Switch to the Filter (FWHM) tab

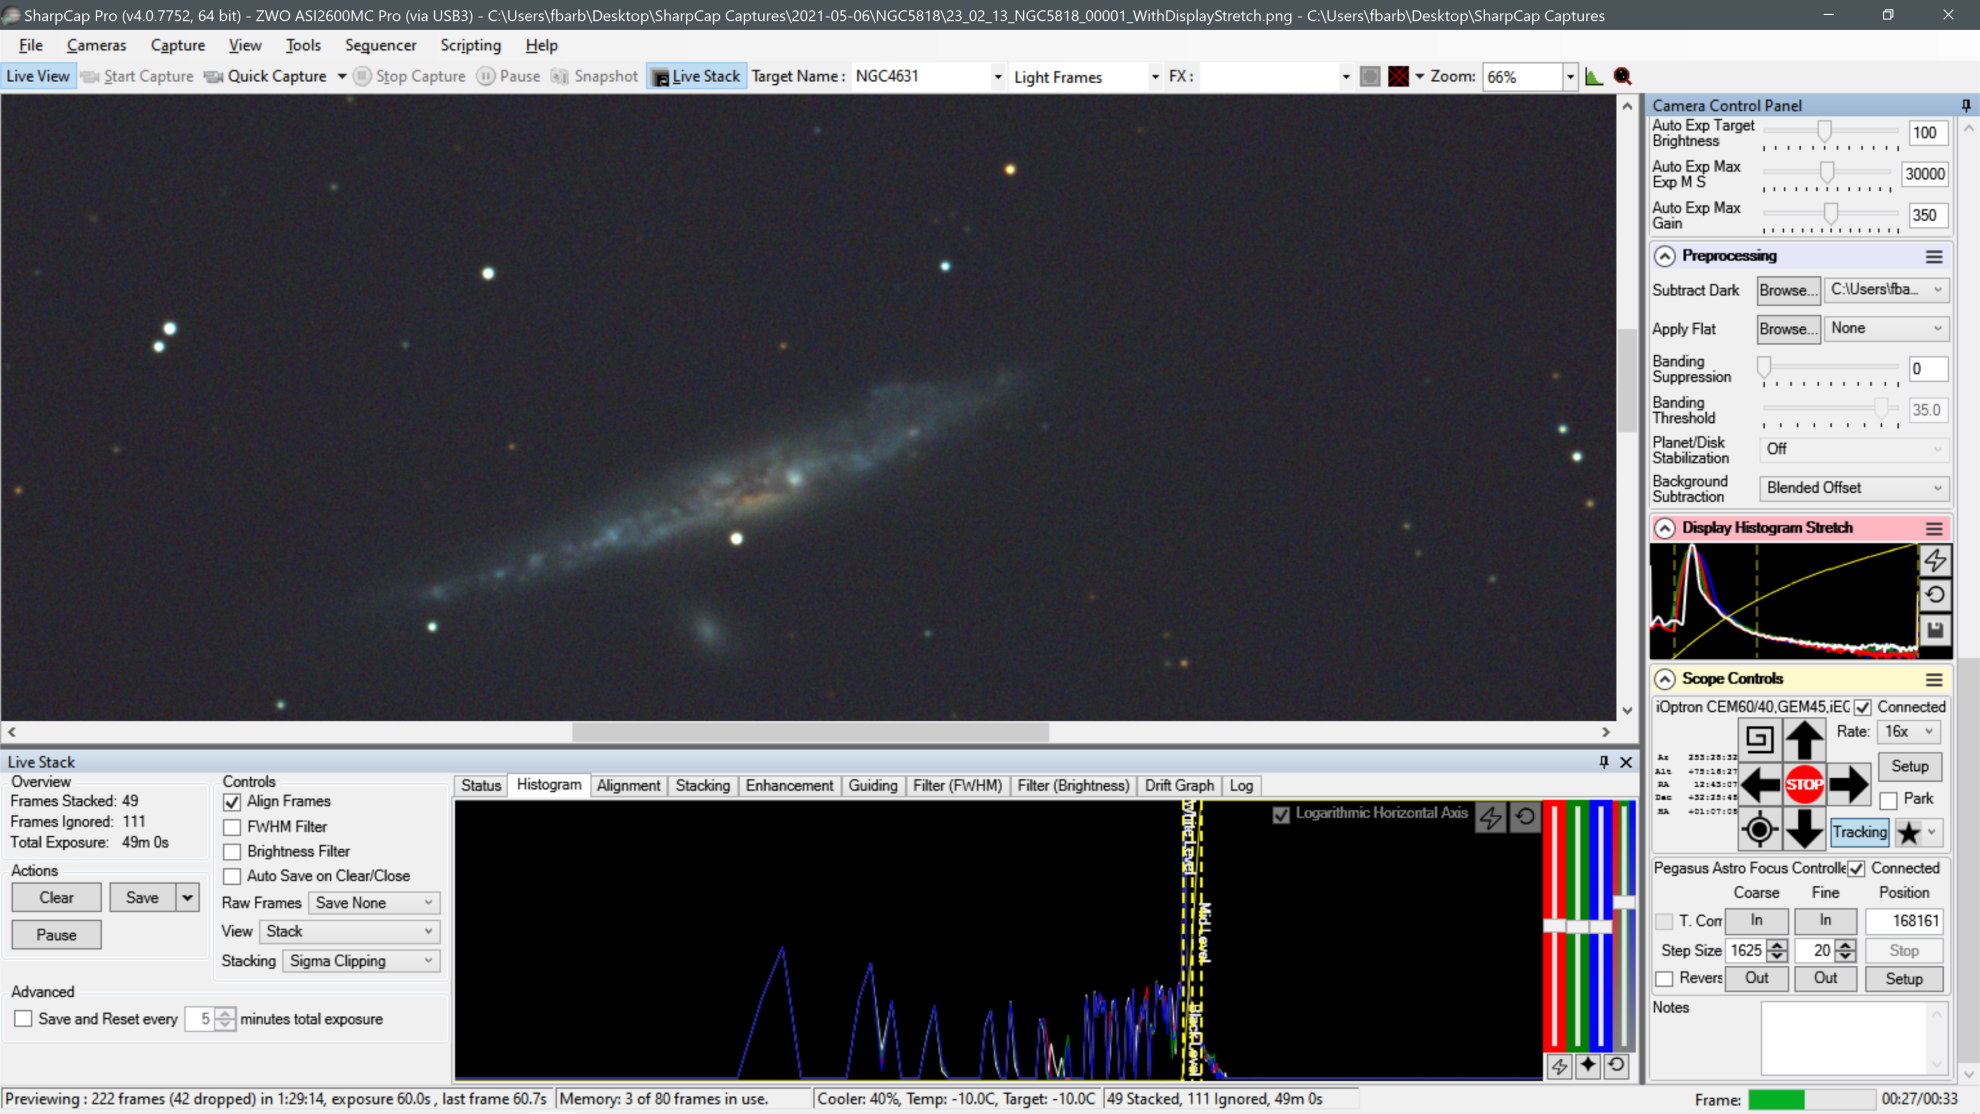[x=957, y=786]
